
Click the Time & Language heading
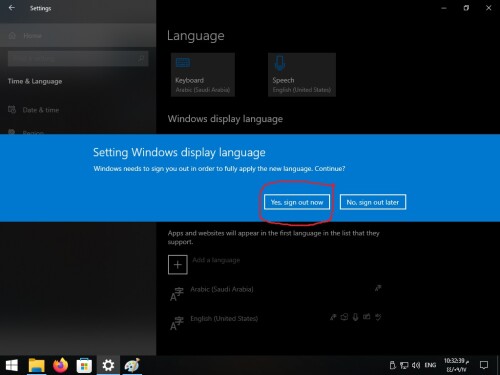click(35, 81)
